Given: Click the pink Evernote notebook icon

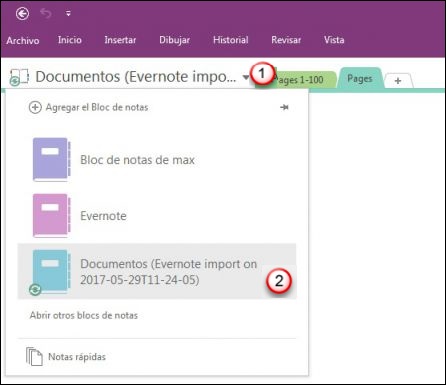Looking at the screenshot, I should pos(51,216).
